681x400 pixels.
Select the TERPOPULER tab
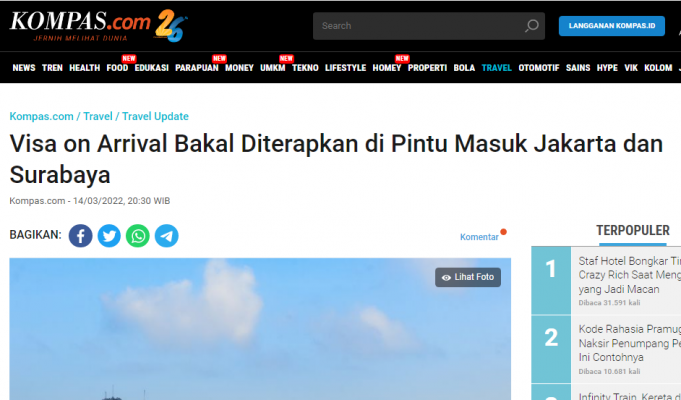click(632, 231)
